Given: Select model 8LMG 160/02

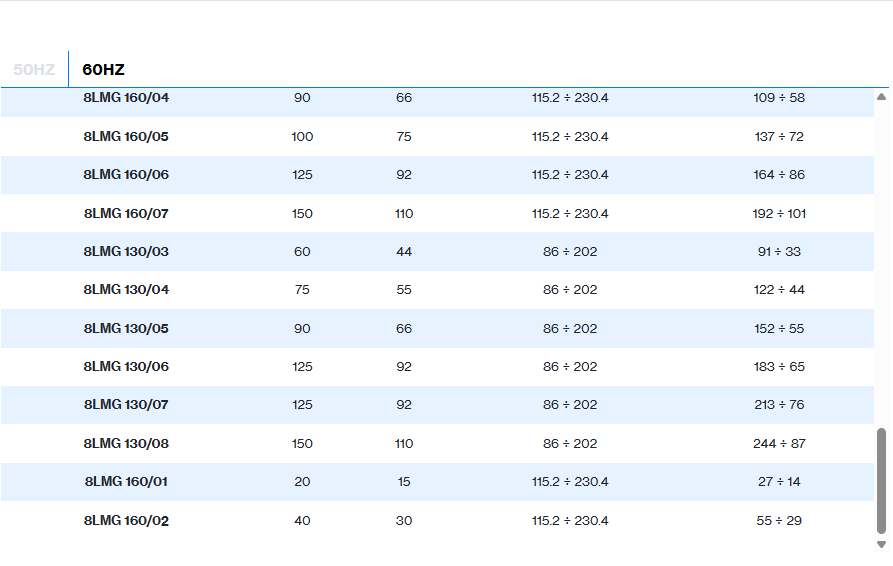Looking at the screenshot, I should pyautogui.click(x=126, y=520).
